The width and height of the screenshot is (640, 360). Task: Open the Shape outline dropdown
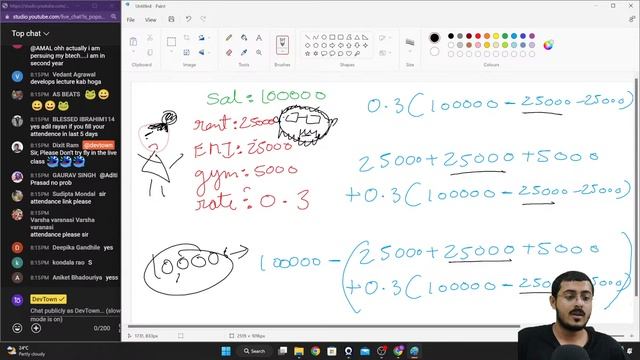pyautogui.click(x=384, y=38)
